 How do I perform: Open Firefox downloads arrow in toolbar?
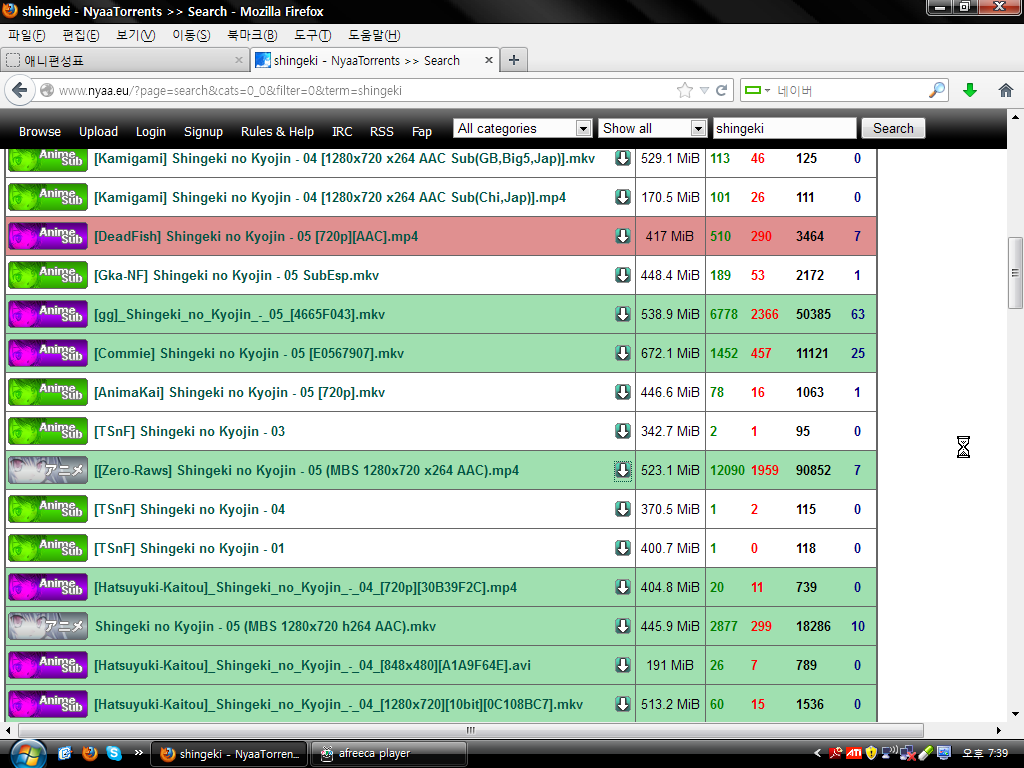point(969,90)
